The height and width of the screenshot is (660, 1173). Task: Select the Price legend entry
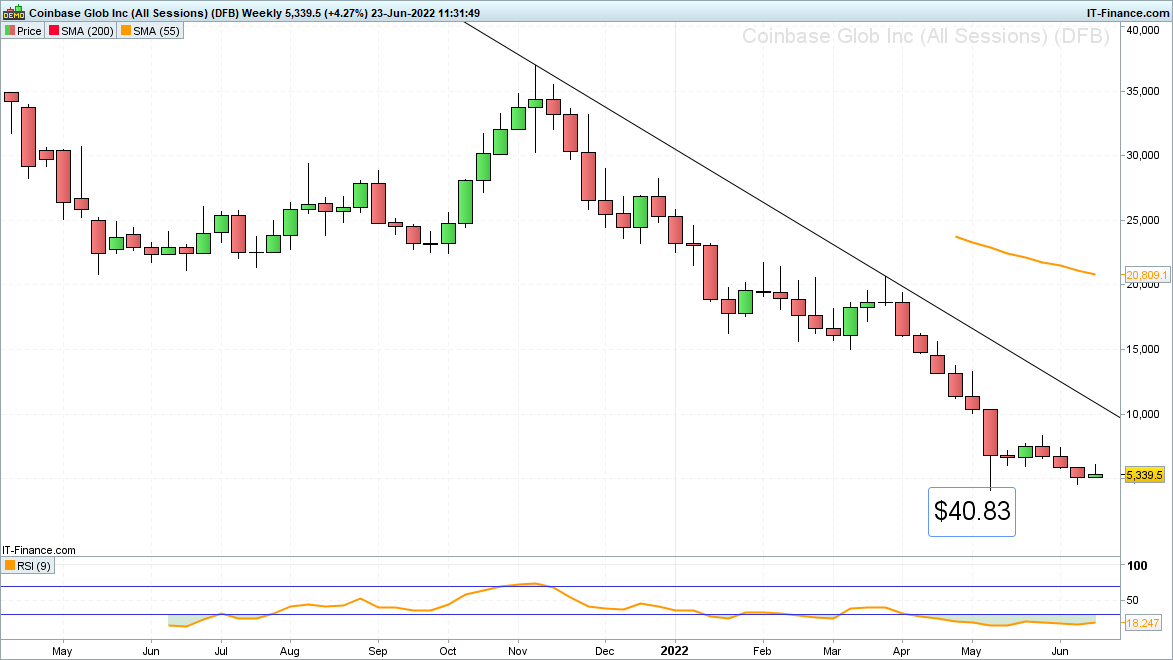[x=23, y=31]
